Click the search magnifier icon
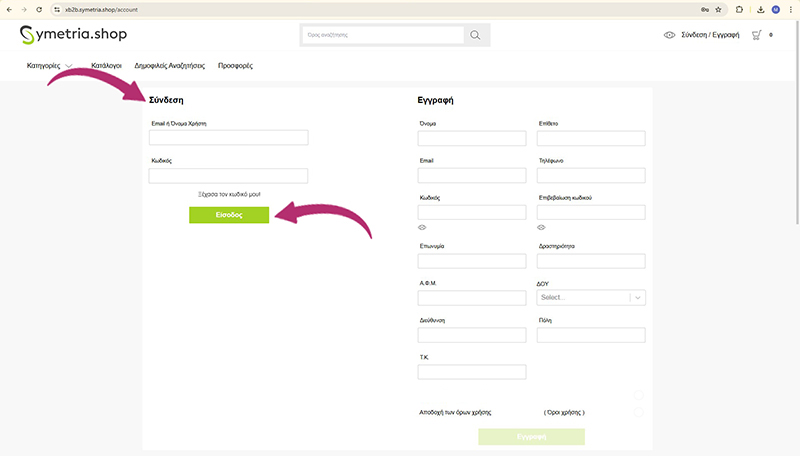 (476, 36)
